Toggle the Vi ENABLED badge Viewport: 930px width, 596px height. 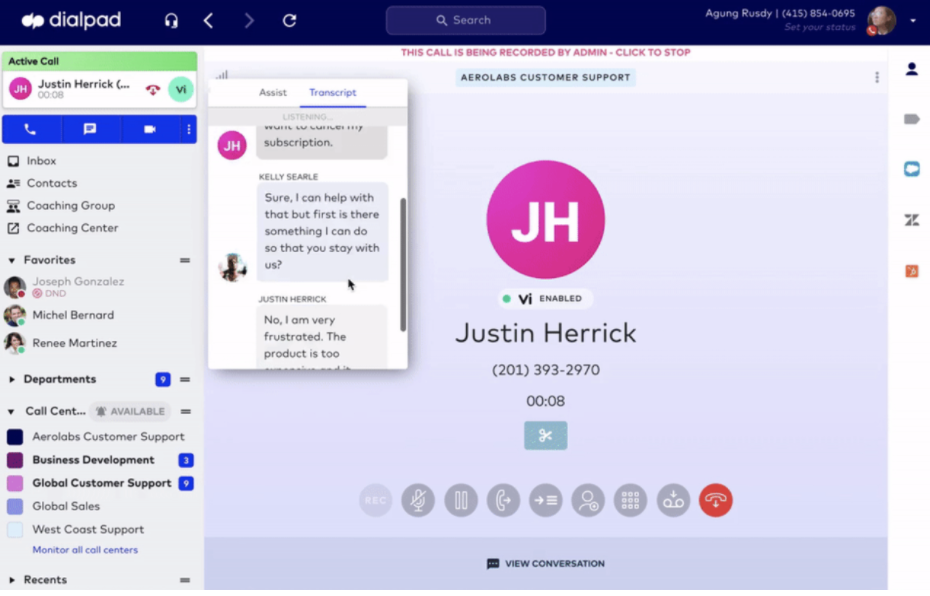click(x=544, y=299)
